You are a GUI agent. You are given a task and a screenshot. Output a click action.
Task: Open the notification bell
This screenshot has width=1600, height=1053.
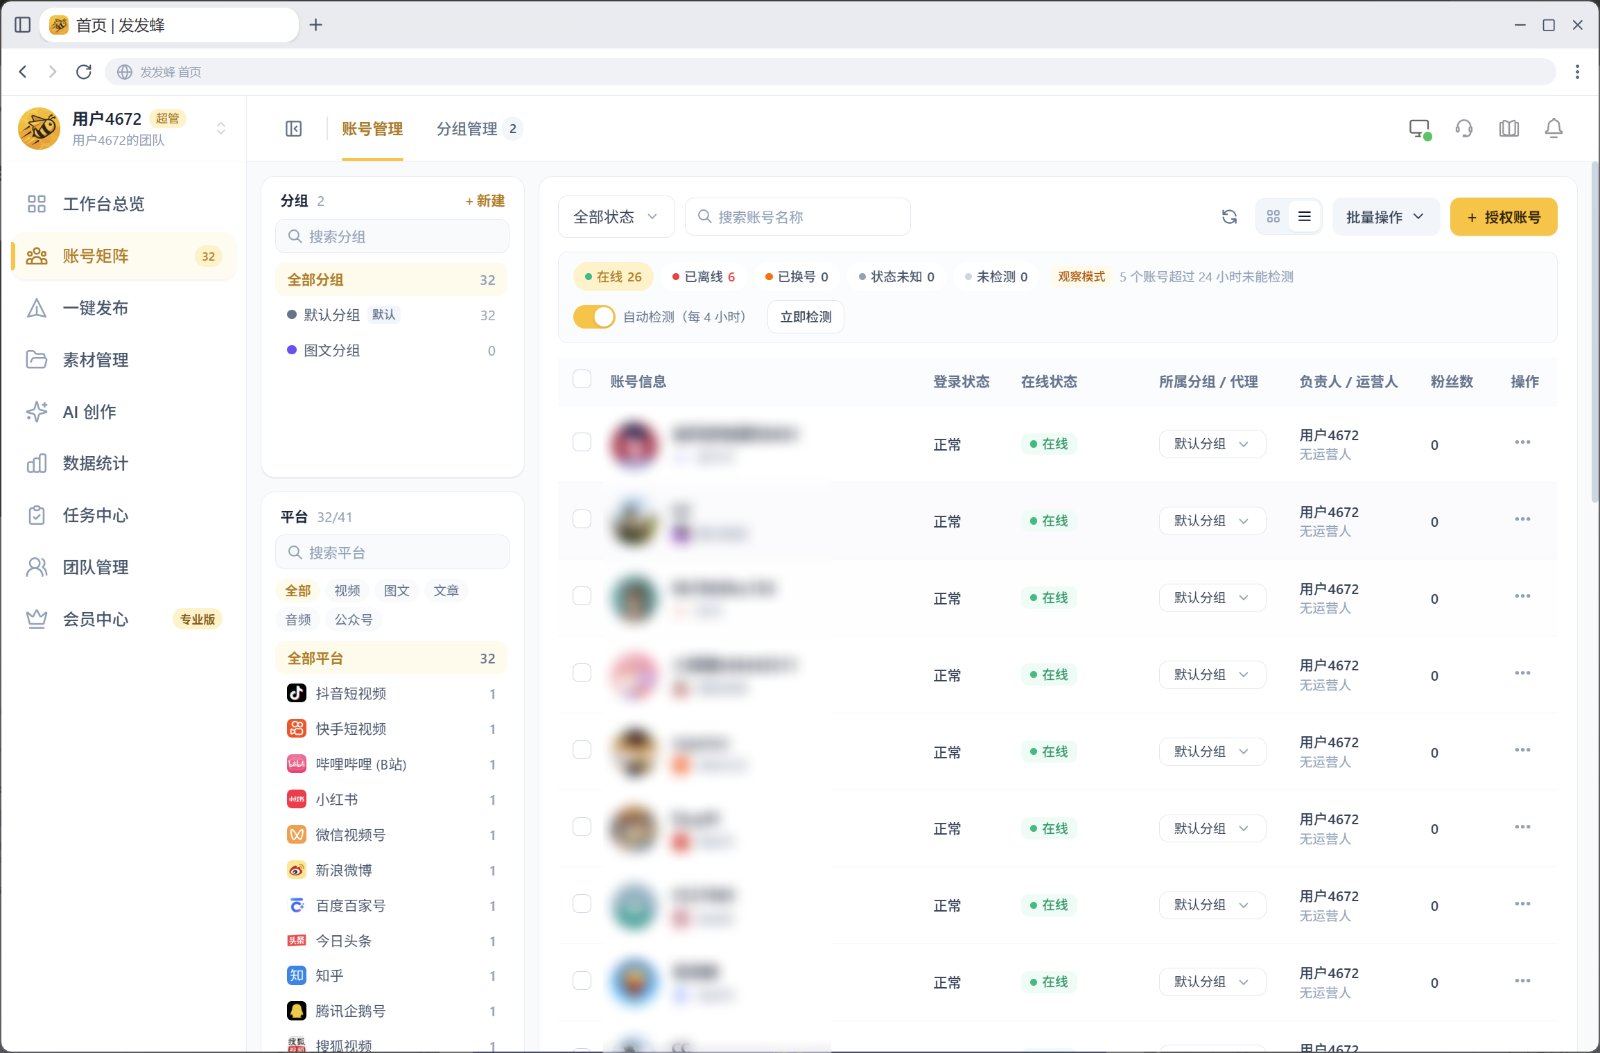click(x=1554, y=129)
